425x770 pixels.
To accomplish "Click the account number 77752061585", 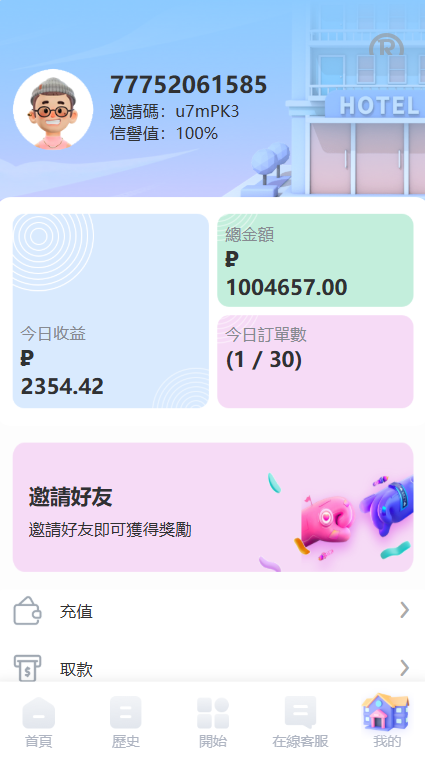I will 188,84.
